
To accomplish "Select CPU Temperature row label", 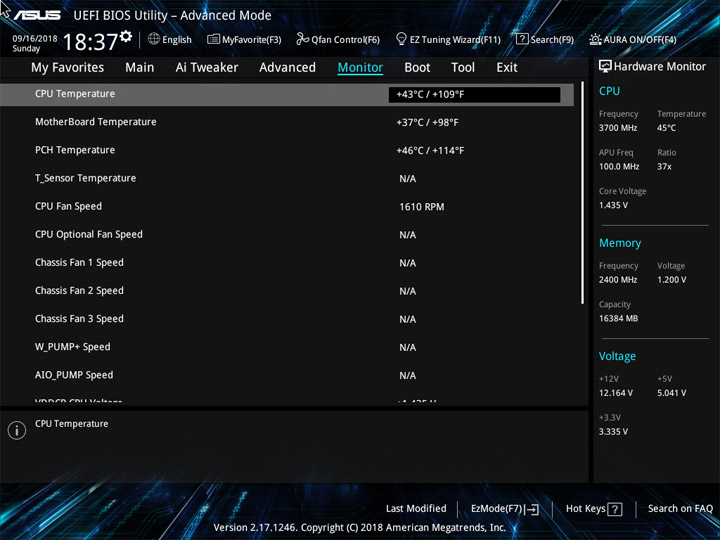I will pos(75,94).
